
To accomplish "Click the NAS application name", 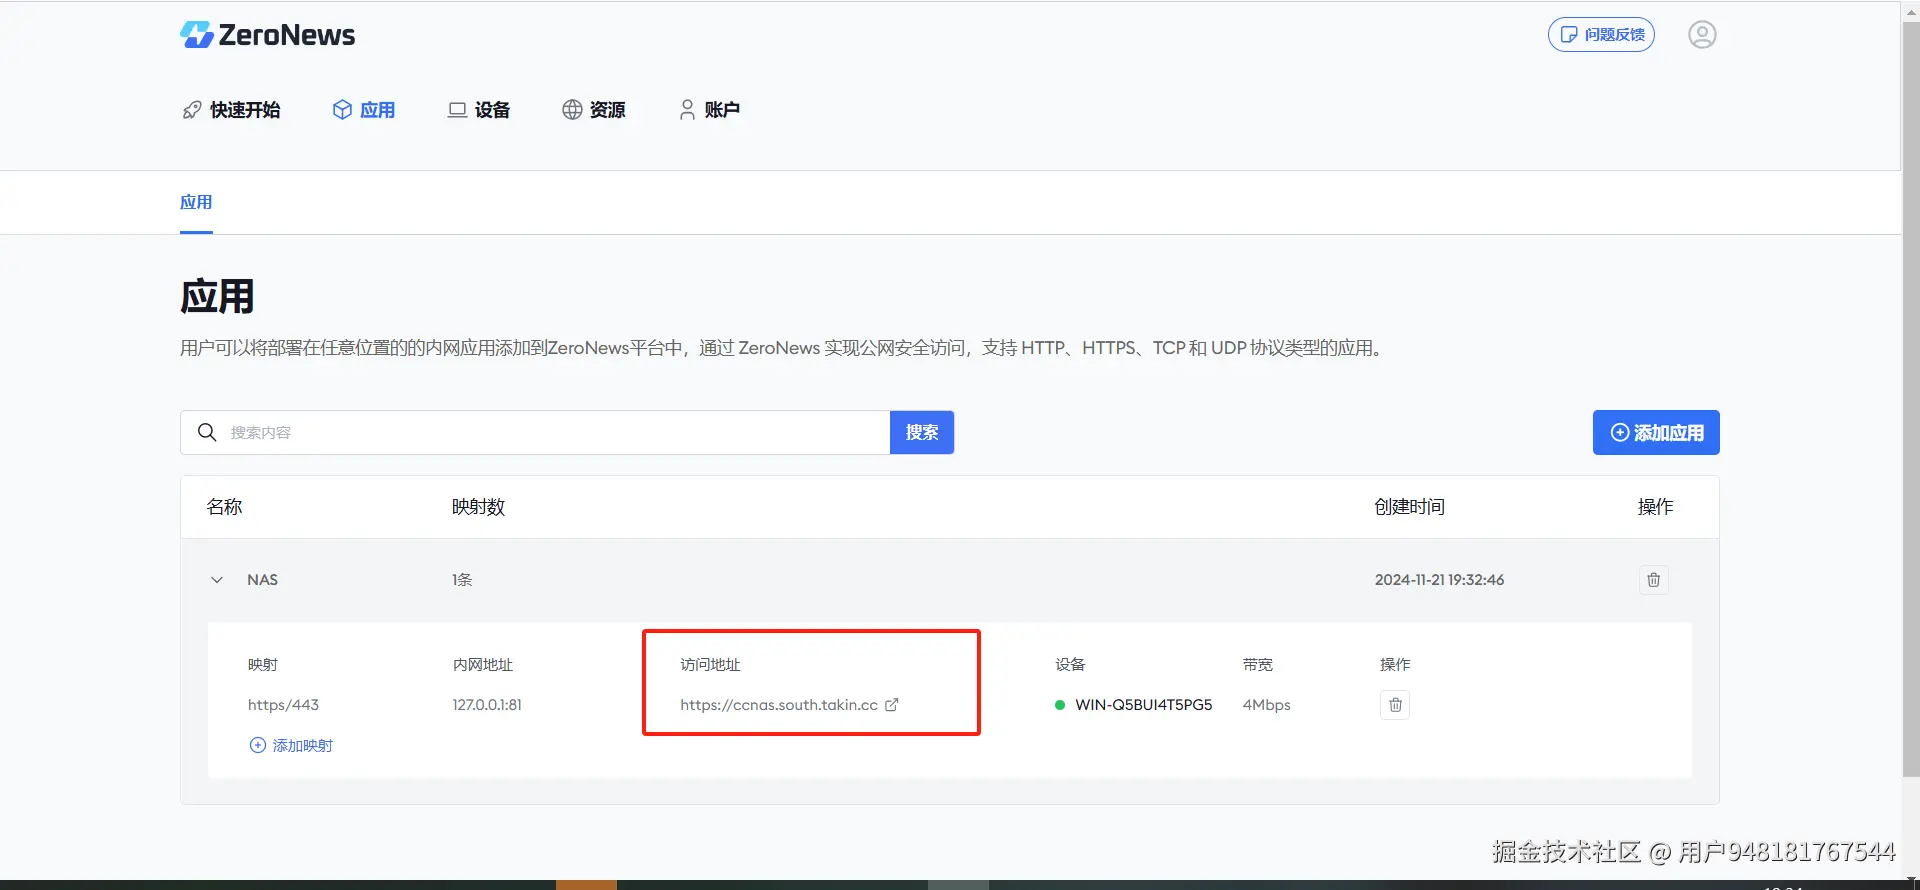I will click(x=263, y=580).
